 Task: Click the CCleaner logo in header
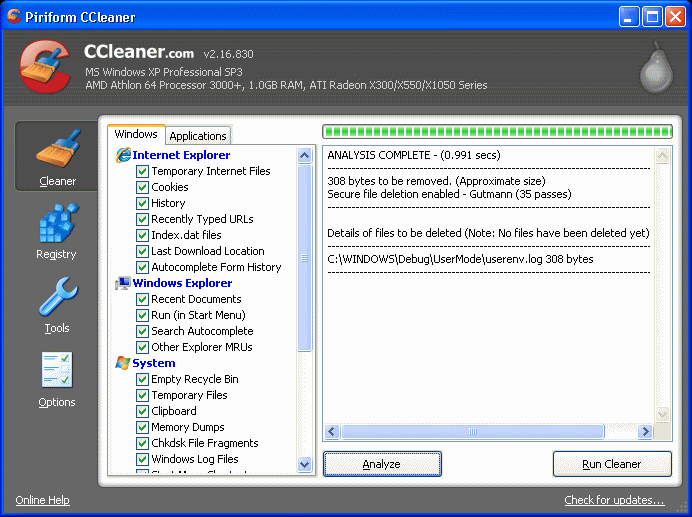point(45,67)
